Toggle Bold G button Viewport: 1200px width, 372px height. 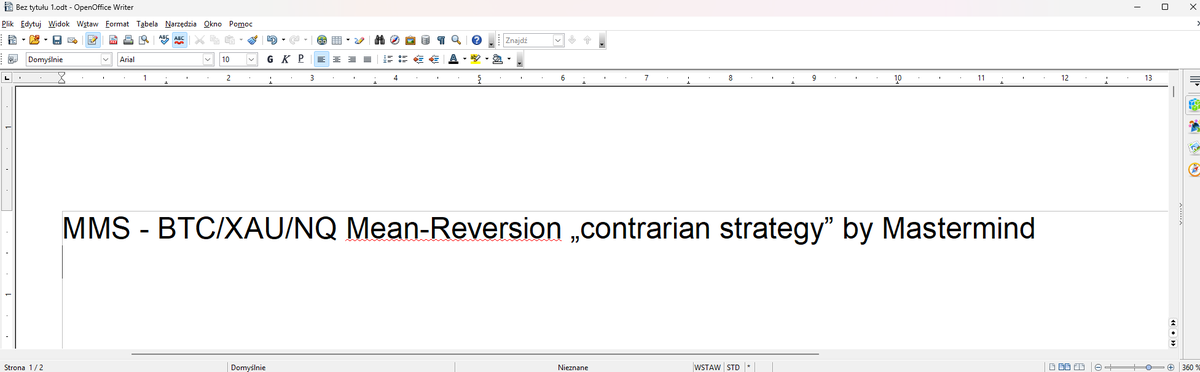pos(270,59)
